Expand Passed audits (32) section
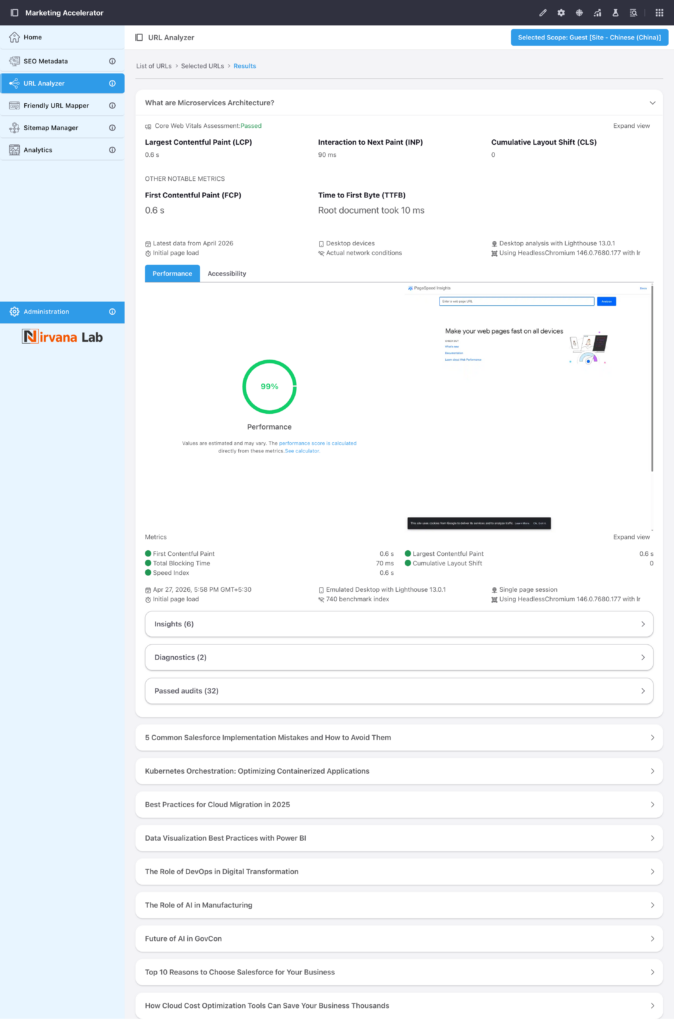This screenshot has height=1024, width=674. (399, 691)
